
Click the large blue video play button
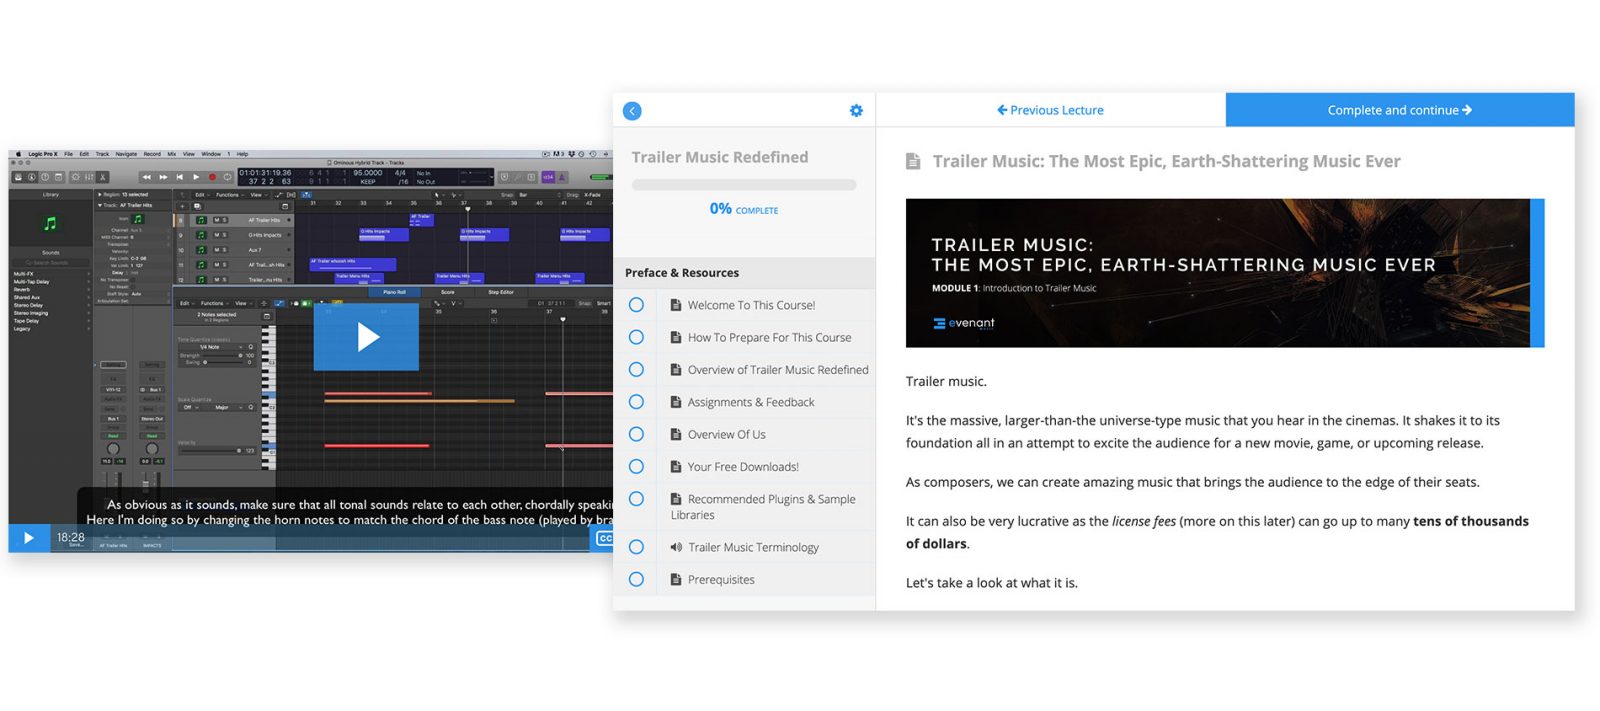pyautogui.click(x=366, y=337)
